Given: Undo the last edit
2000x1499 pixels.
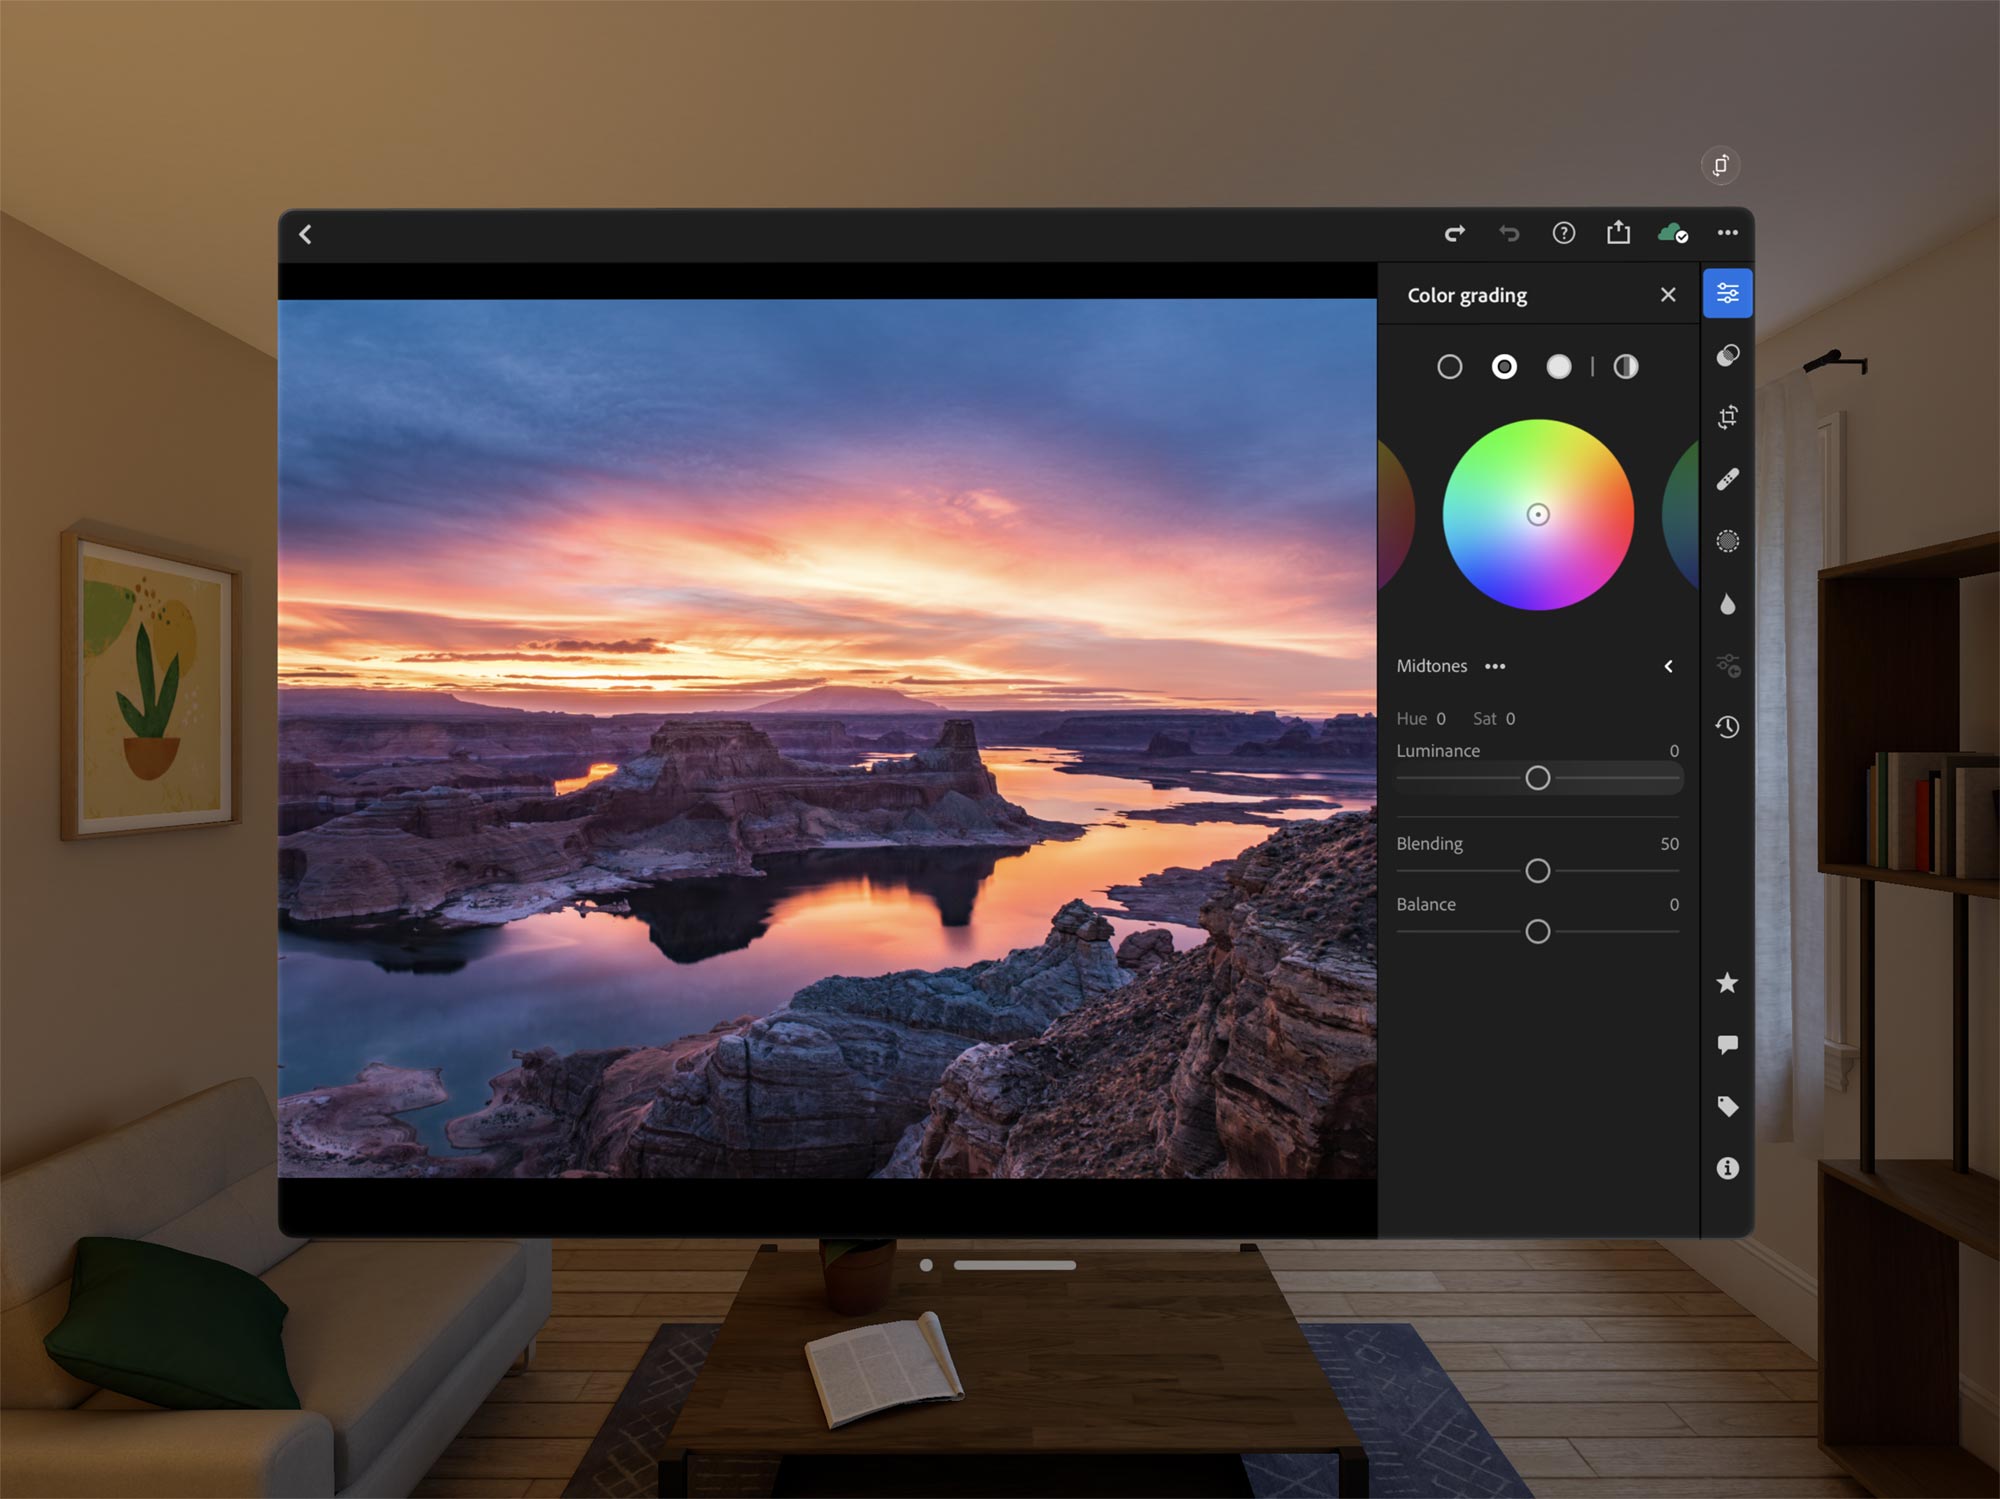Looking at the screenshot, I should (x=1509, y=233).
